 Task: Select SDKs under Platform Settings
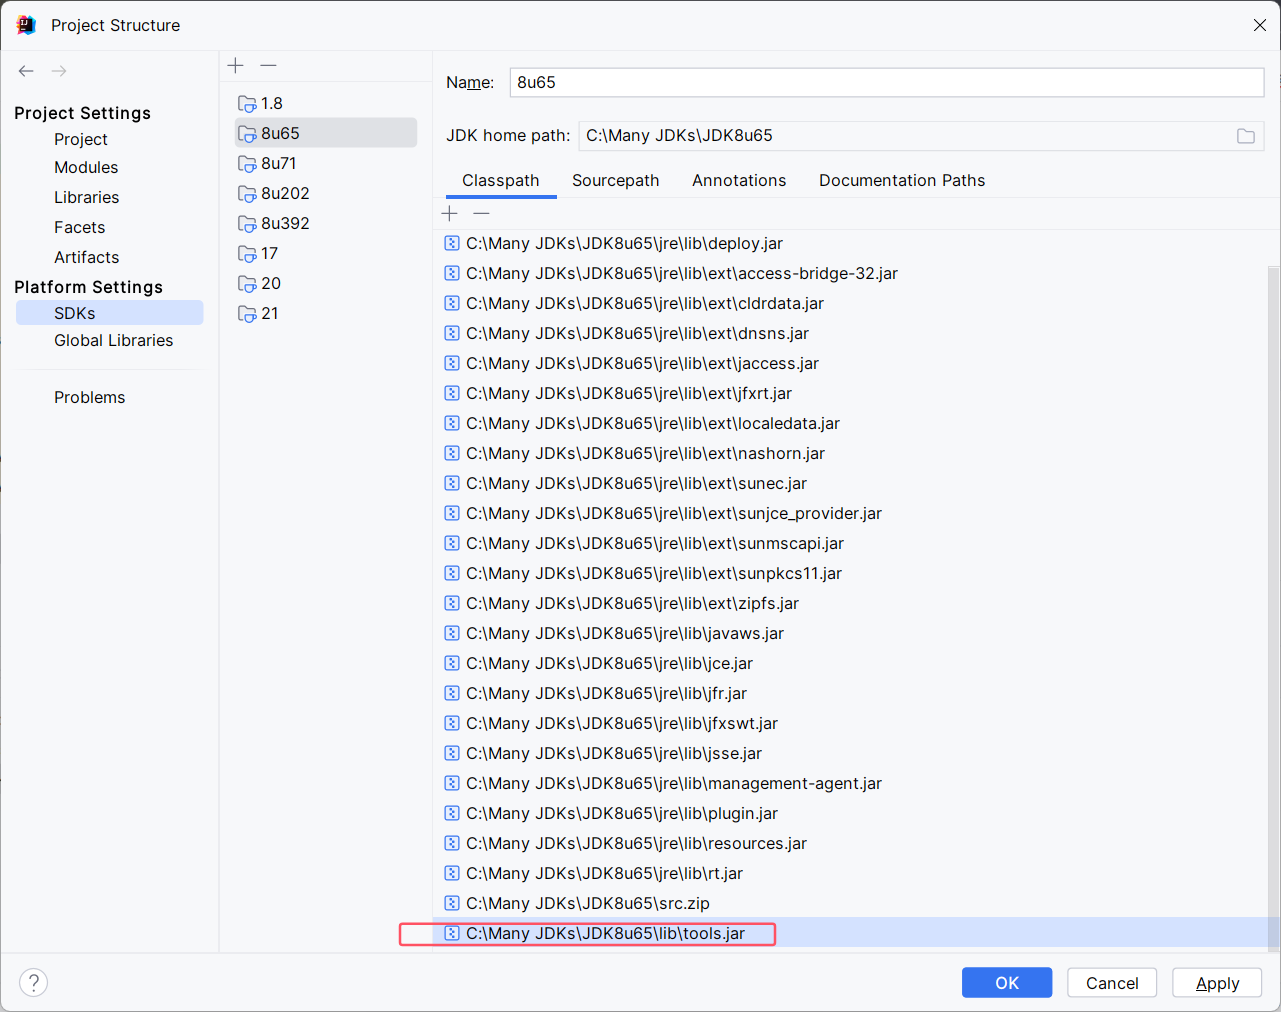tap(110, 313)
